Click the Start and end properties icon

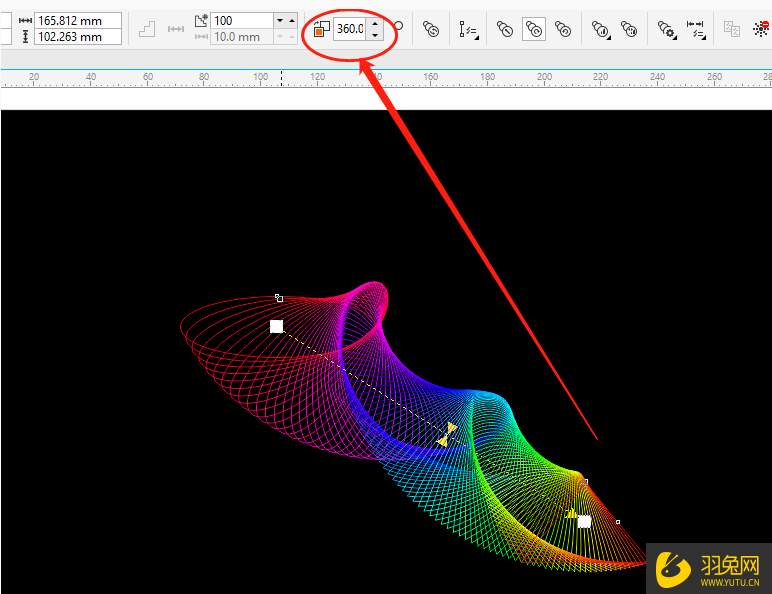click(x=696, y=30)
